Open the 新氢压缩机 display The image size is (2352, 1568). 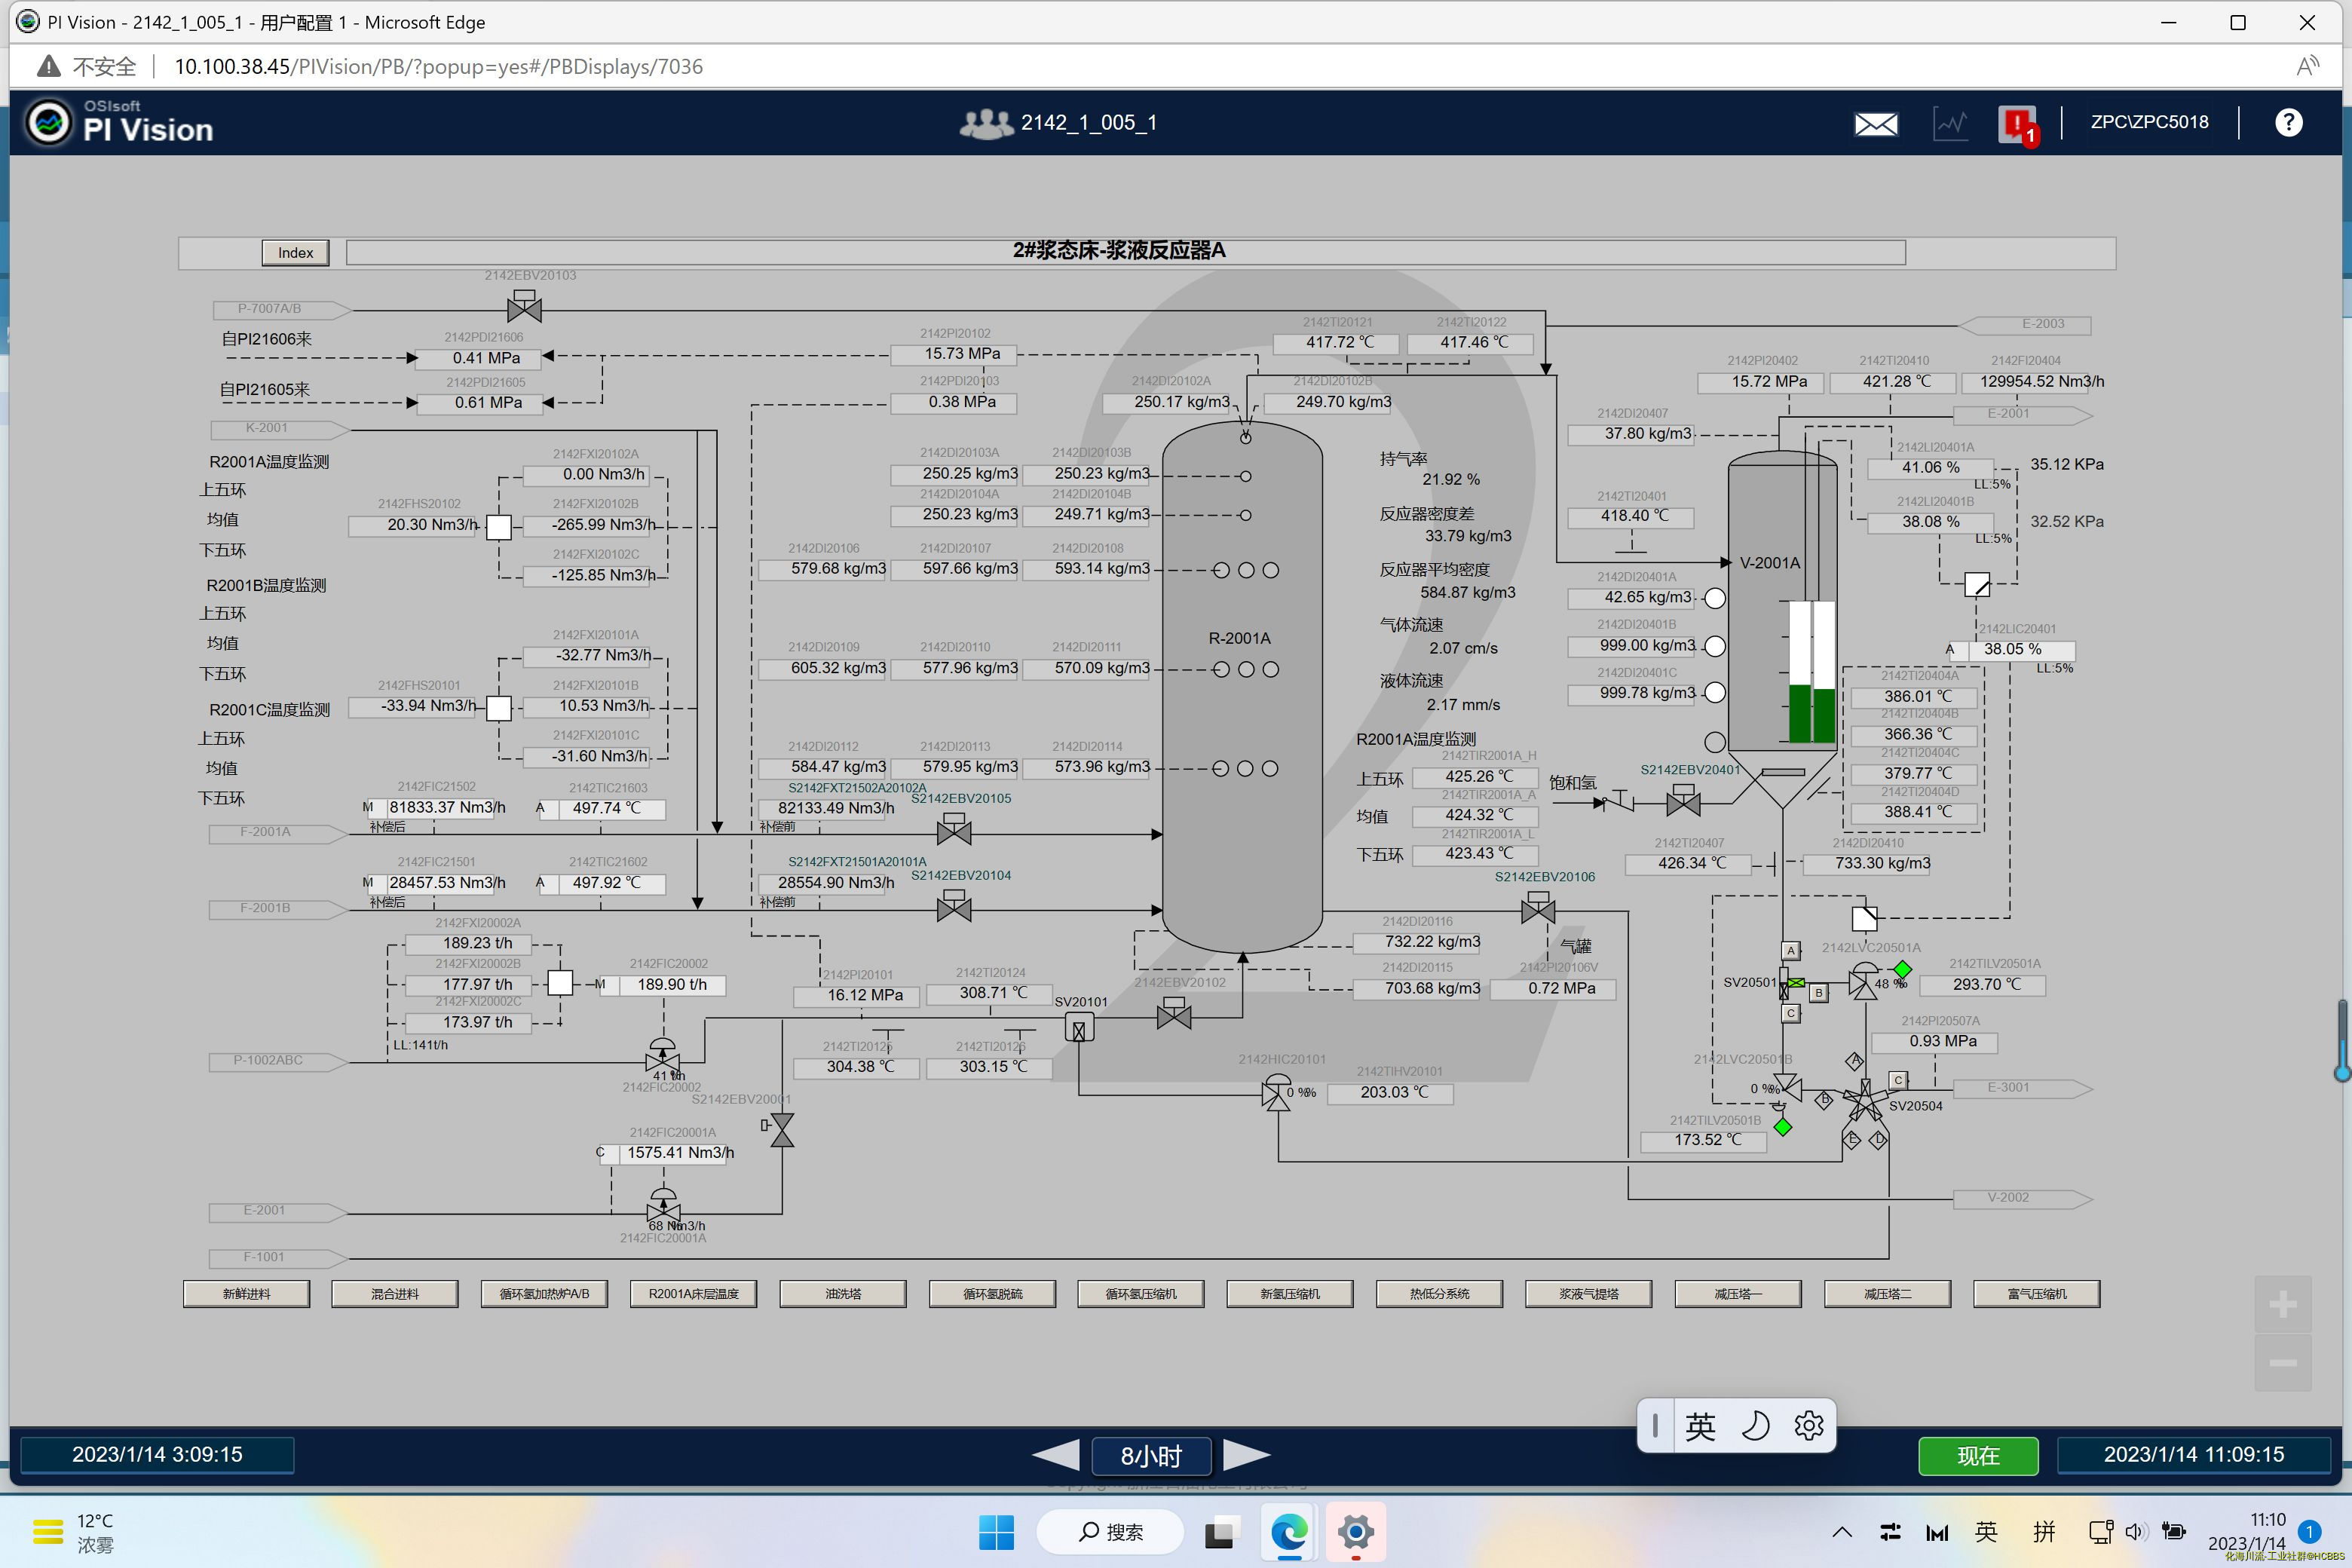pyautogui.click(x=1290, y=1294)
